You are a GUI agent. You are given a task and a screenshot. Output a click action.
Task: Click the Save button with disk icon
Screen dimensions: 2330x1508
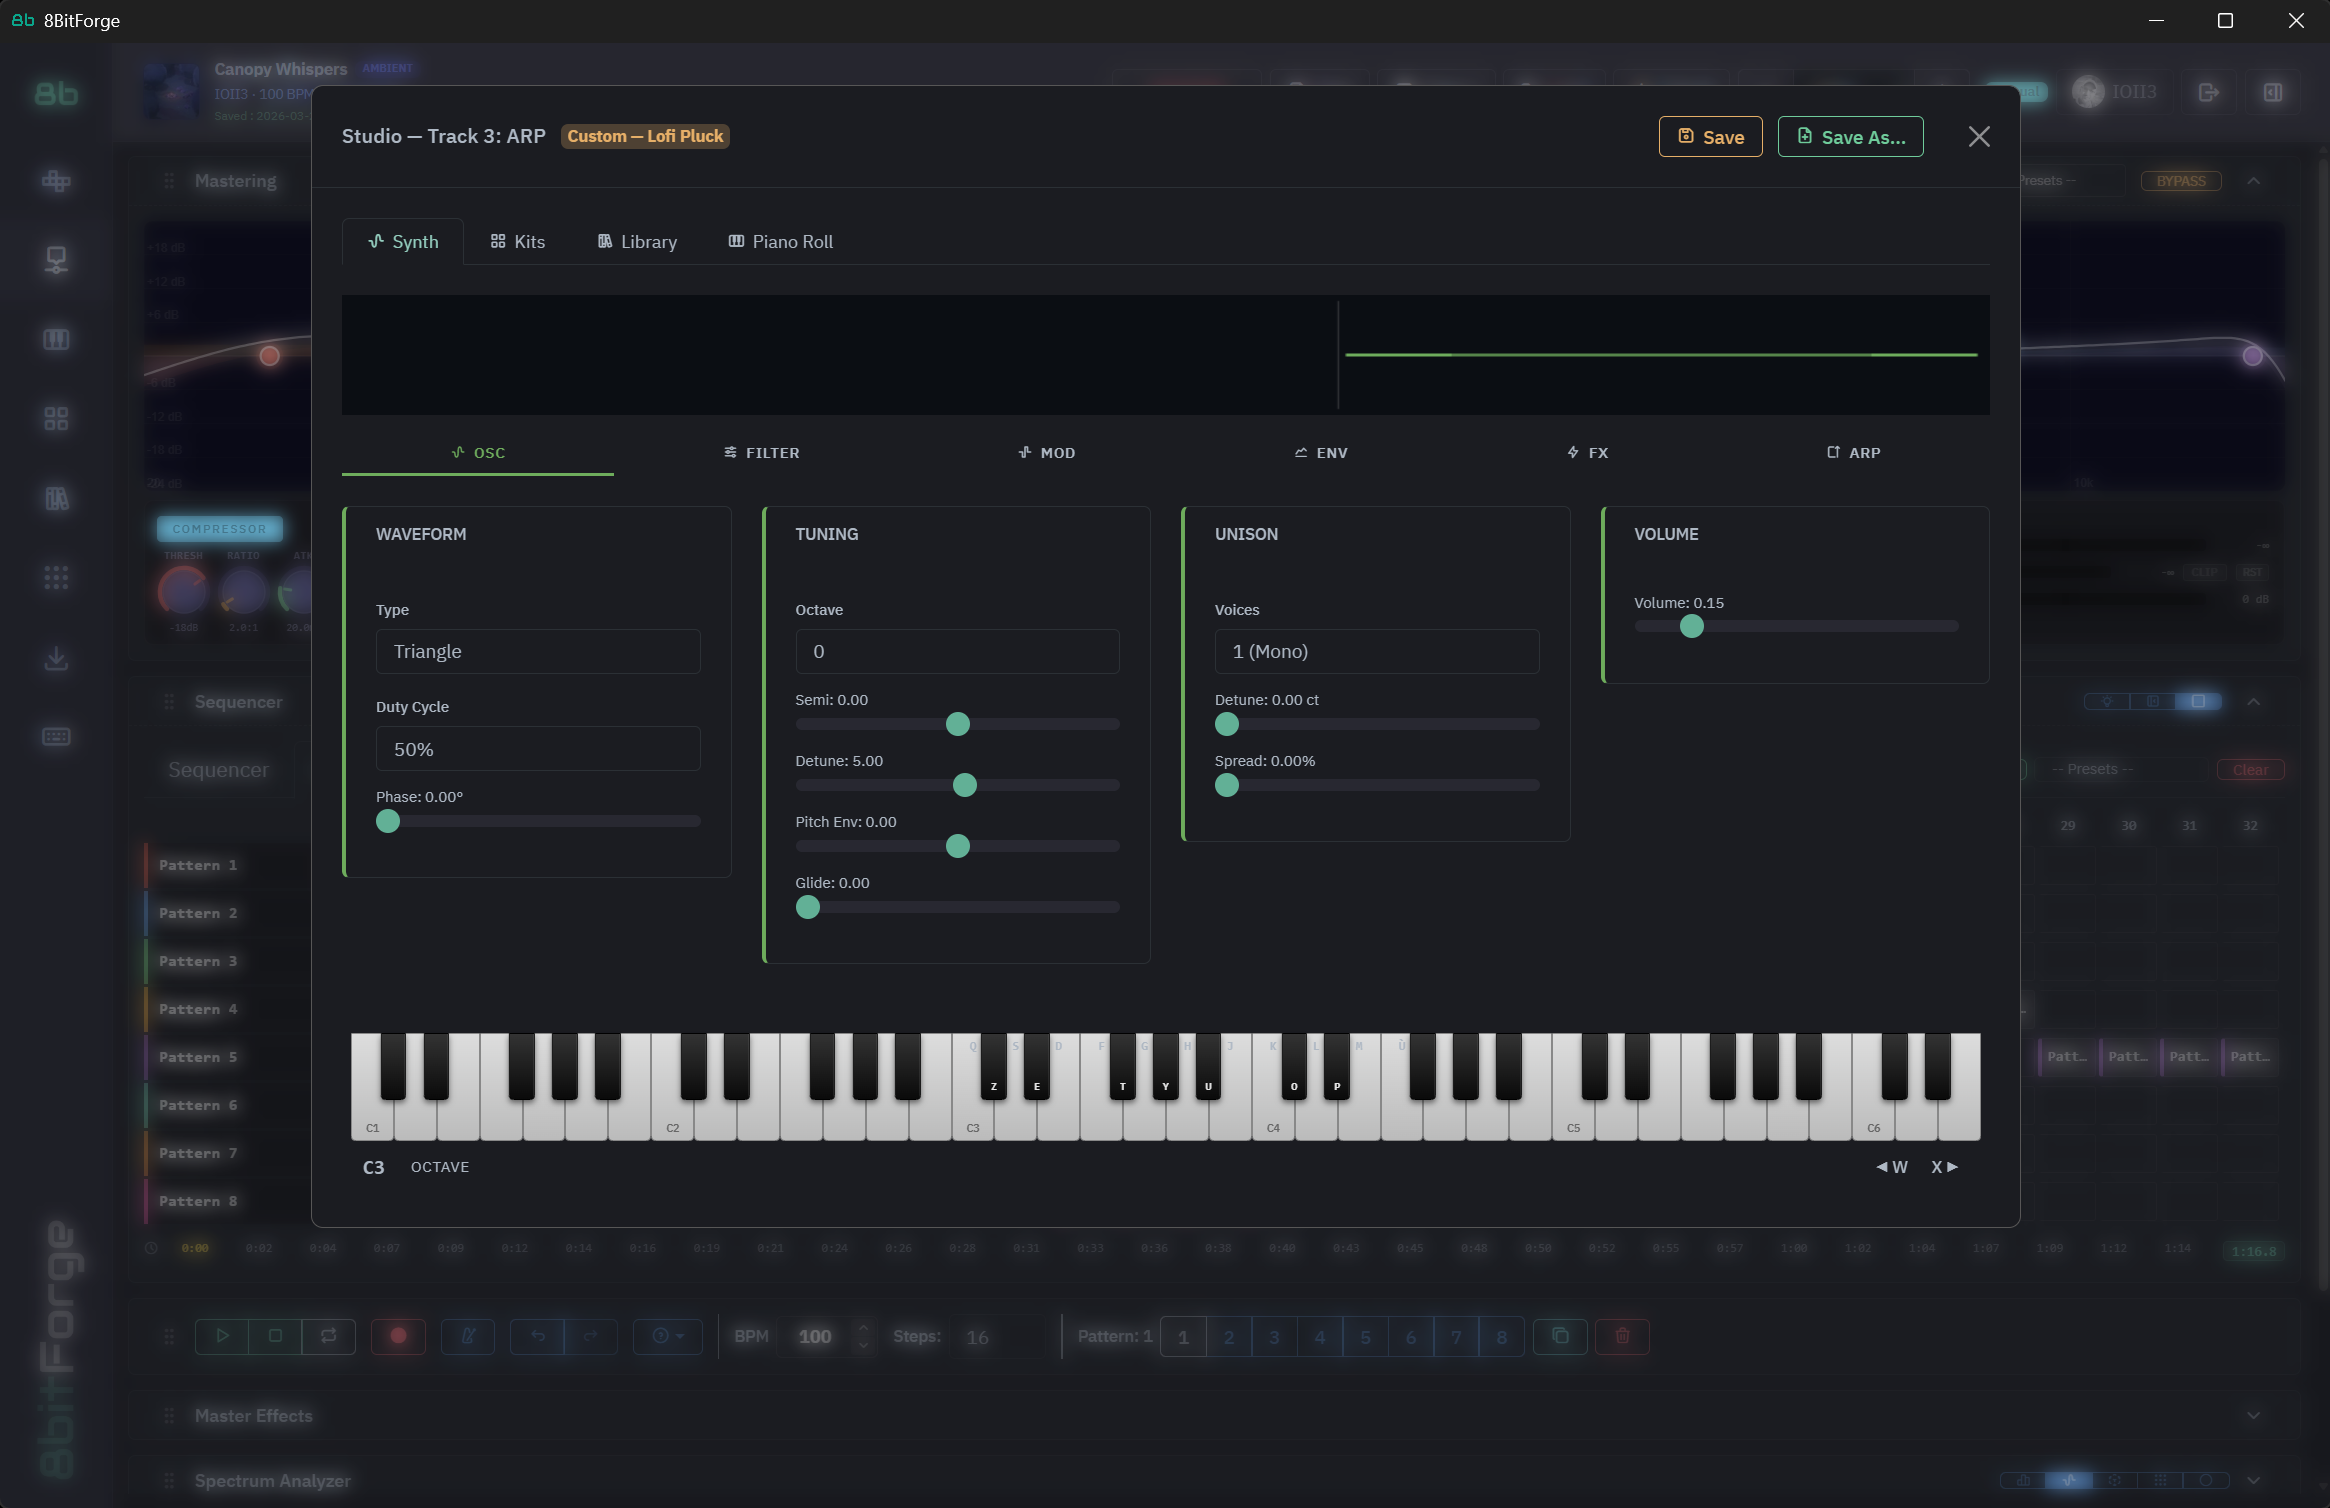tap(1710, 137)
